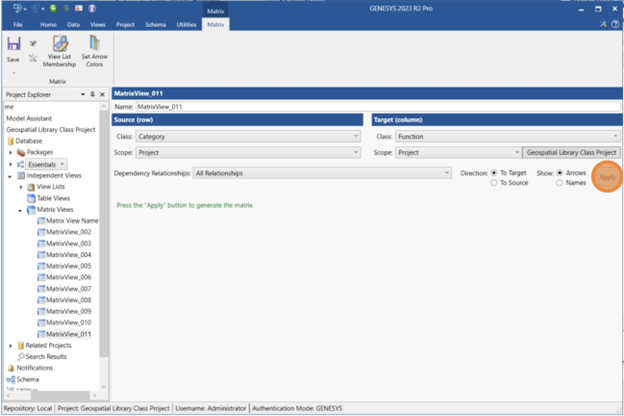This screenshot has width=624, height=416.
Task: Switch to the Schema ribbon tab
Action: click(x=155, y=23)
